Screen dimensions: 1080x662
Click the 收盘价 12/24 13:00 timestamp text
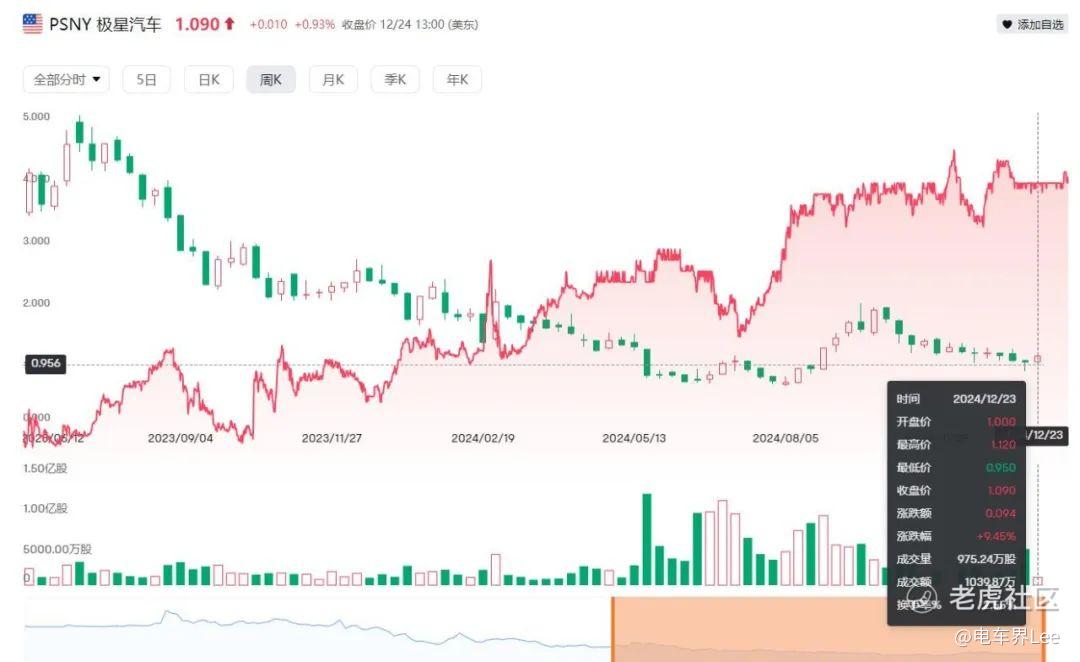tap(410, 24)
